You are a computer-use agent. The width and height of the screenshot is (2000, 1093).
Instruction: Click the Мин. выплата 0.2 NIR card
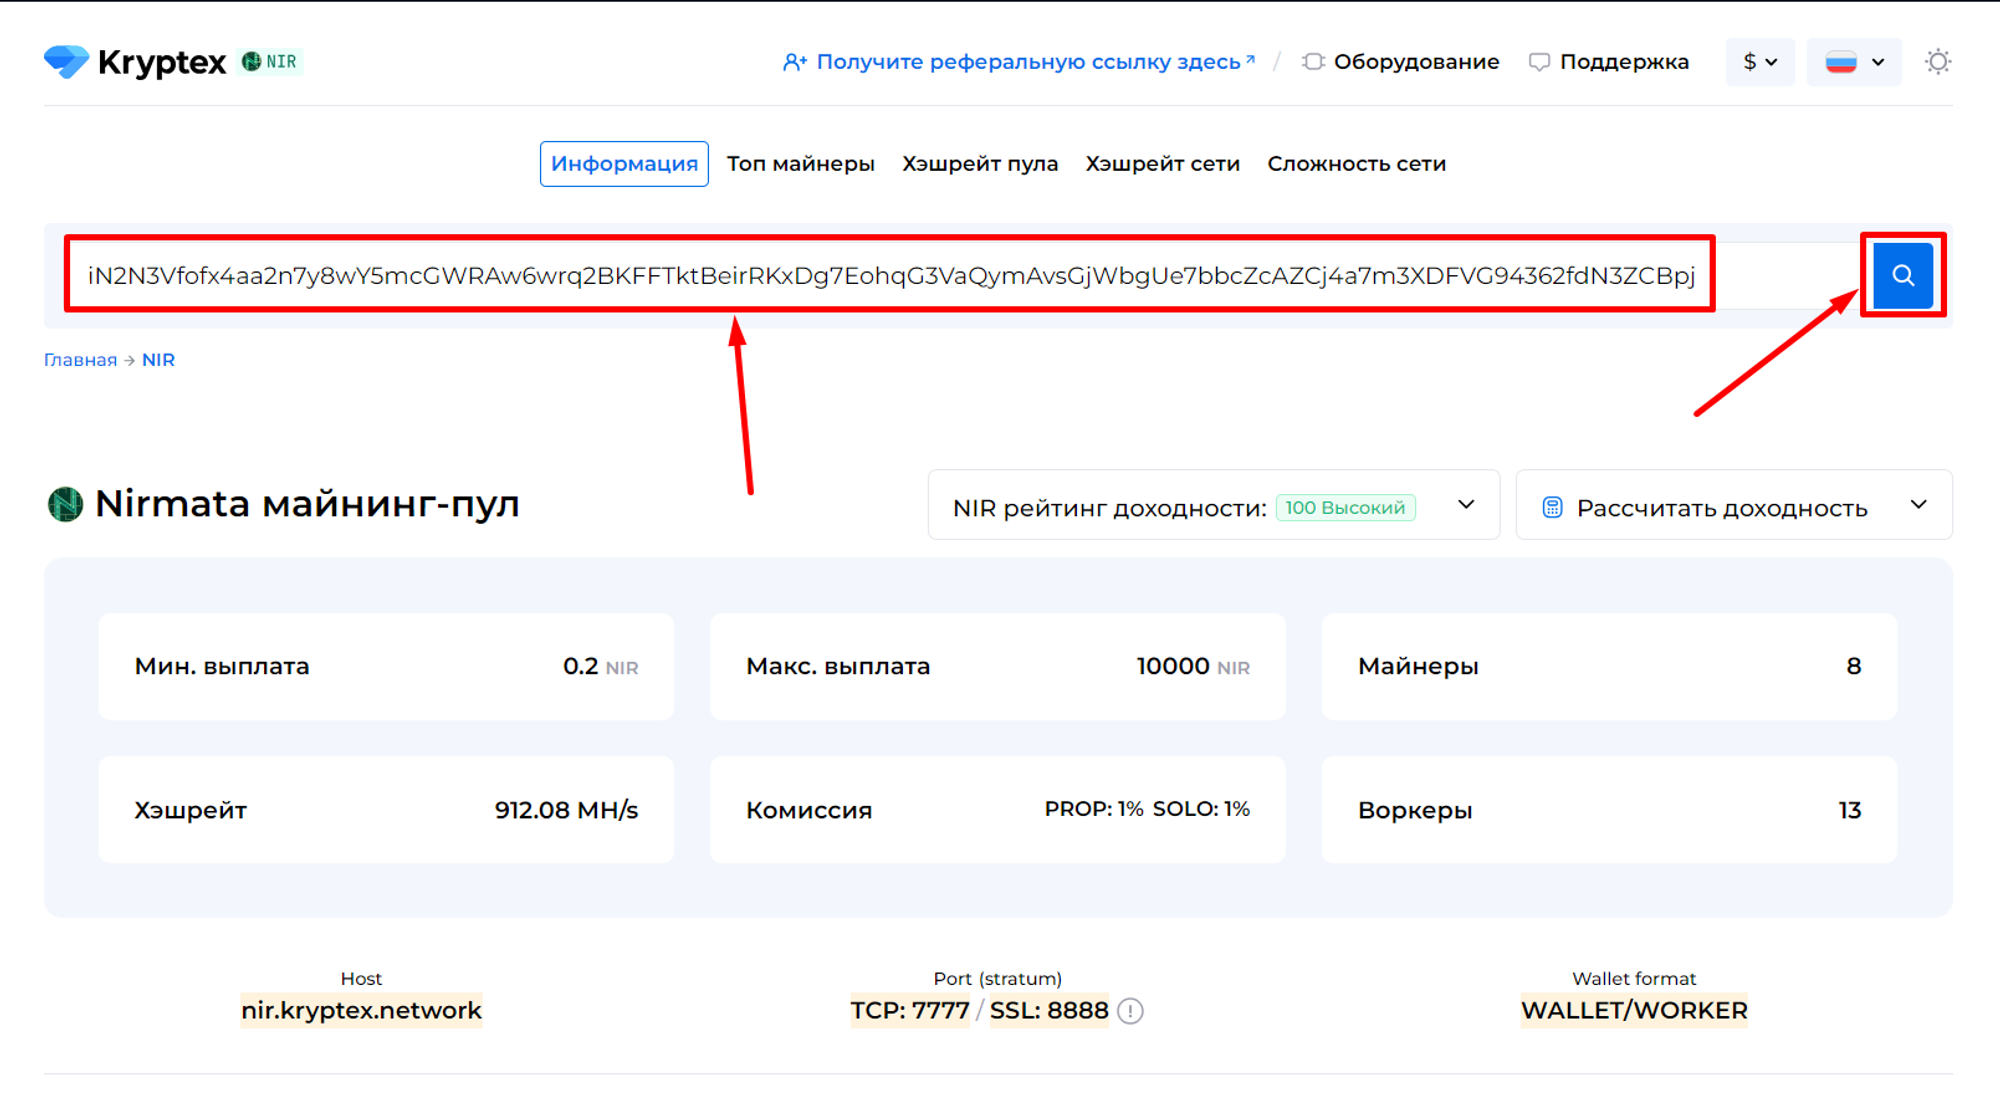point(386,667)
